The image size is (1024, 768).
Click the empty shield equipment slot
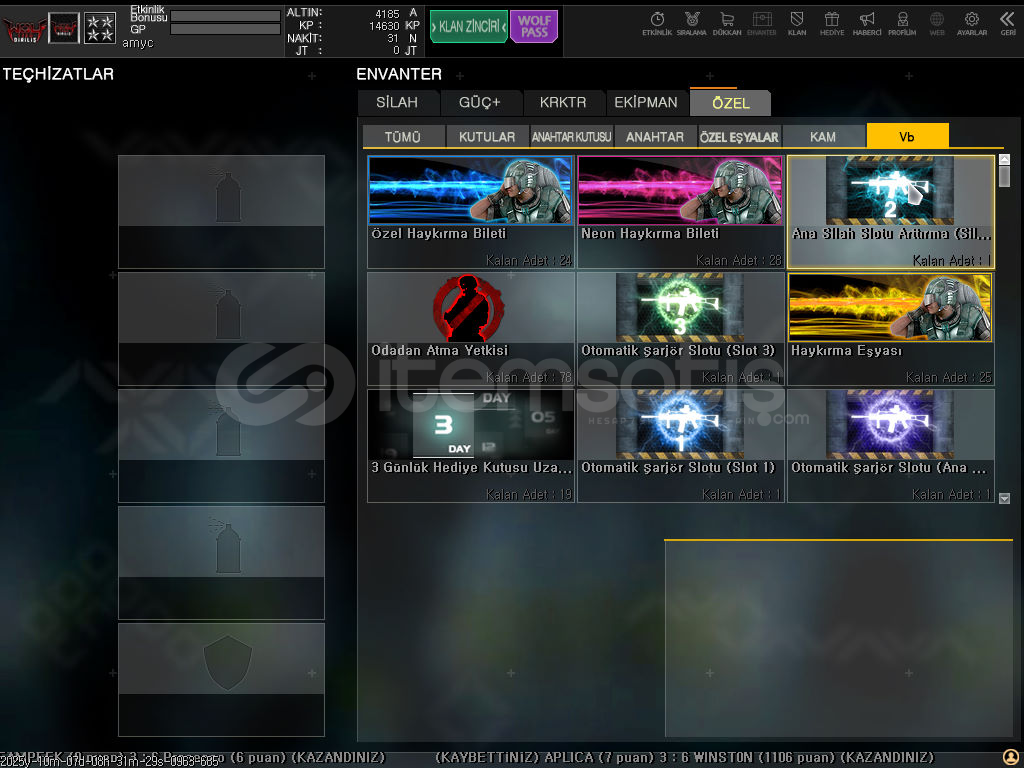coord(221,679)
